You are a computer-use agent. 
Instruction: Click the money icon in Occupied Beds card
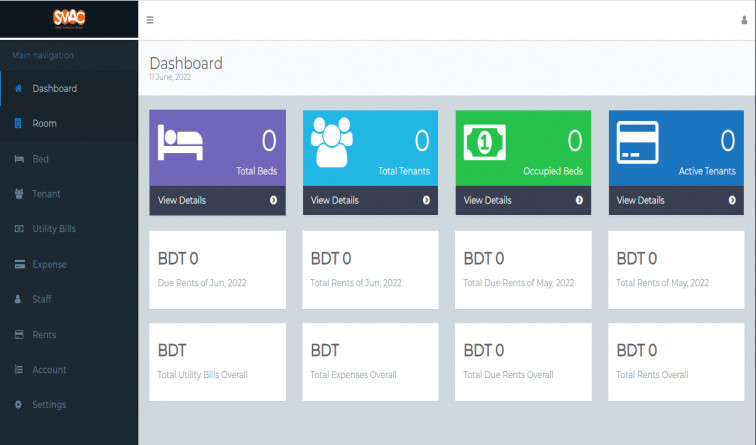[x=485, y=142]
